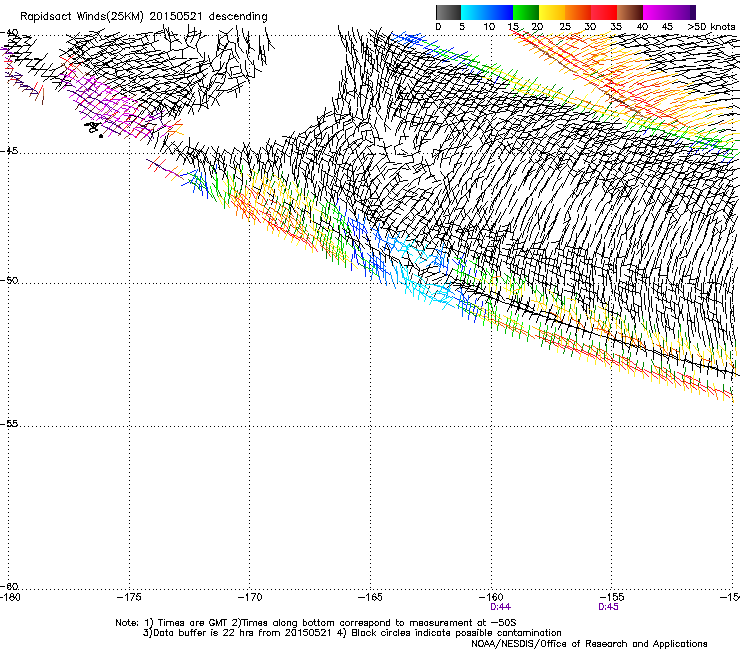Click the '25' knots legend label

[x=565, y=26]
